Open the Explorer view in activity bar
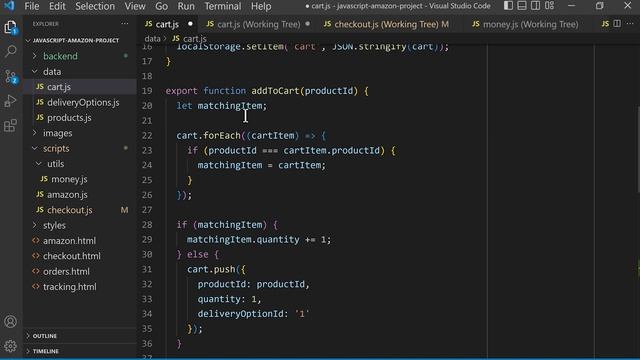This screenshot has height=360, width=640. coord(11,27)
